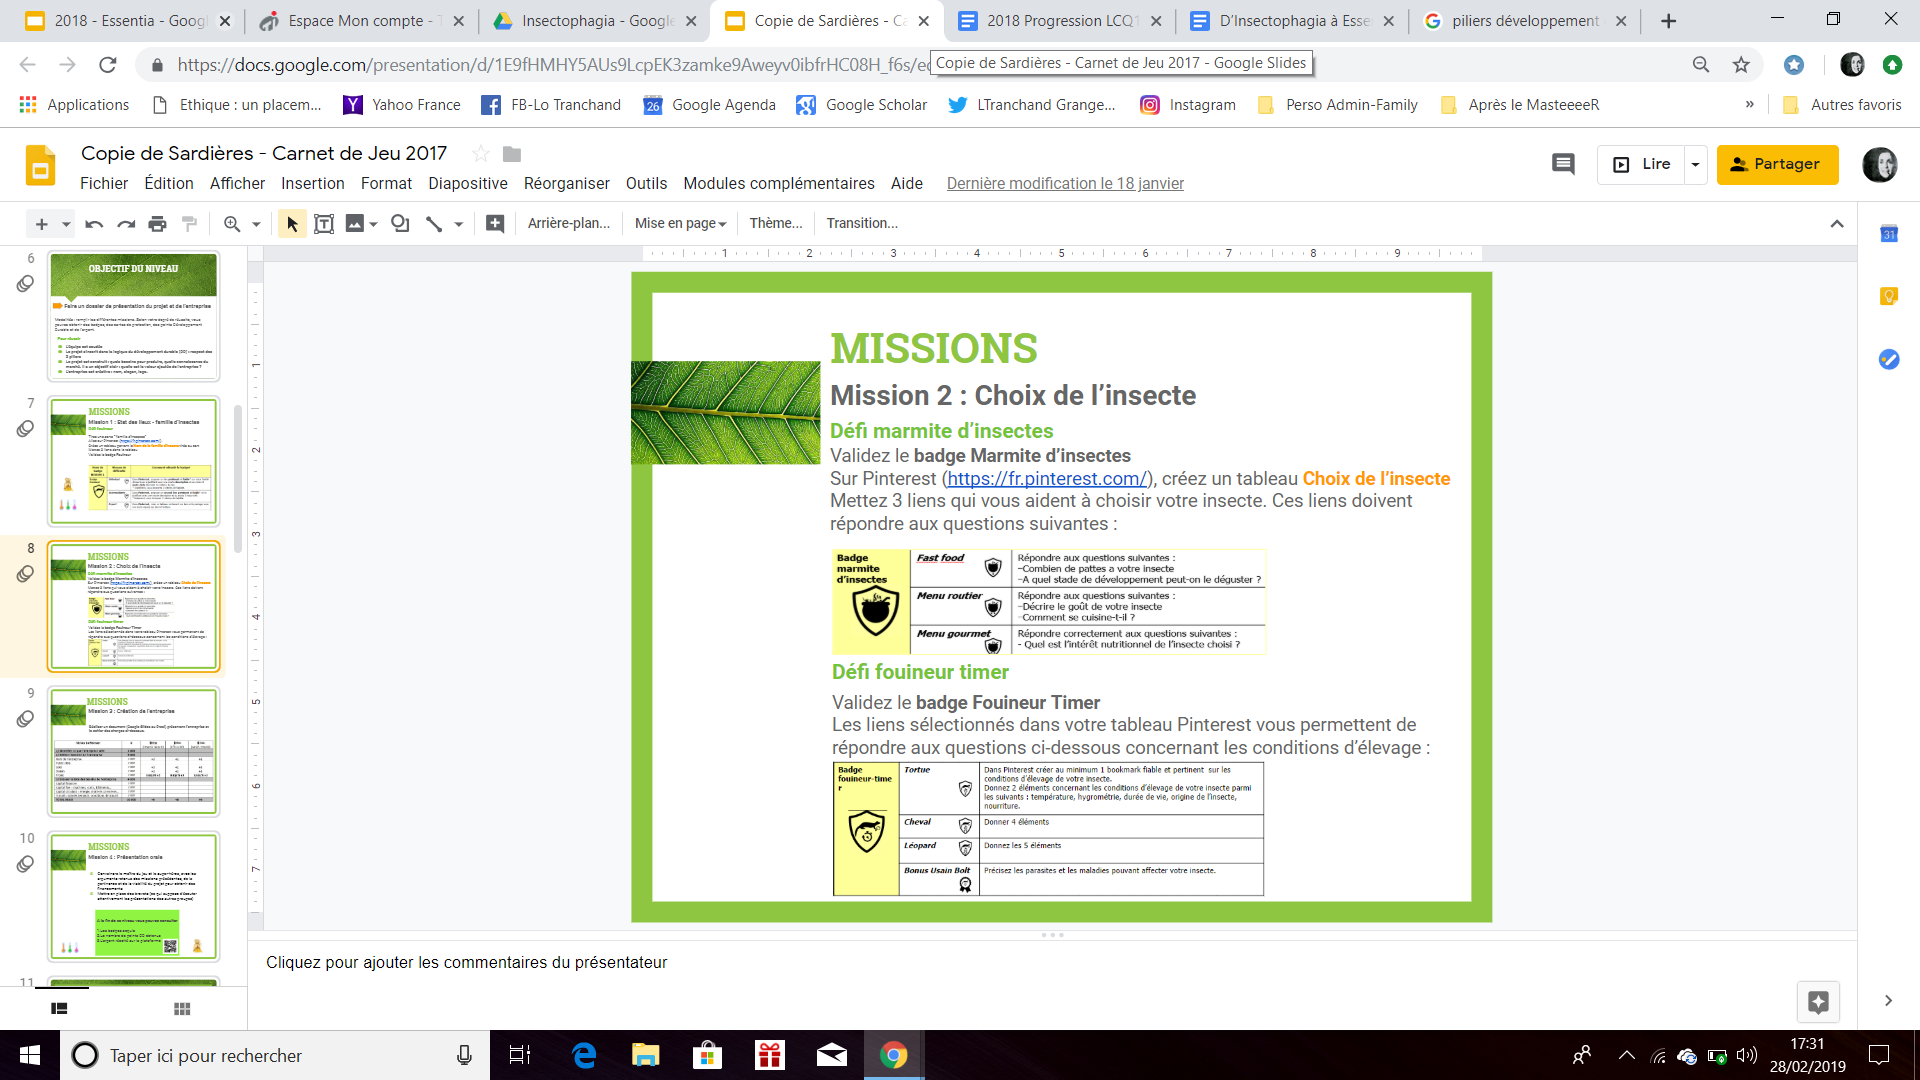Open the comment history icon

tap(1563, 164)
